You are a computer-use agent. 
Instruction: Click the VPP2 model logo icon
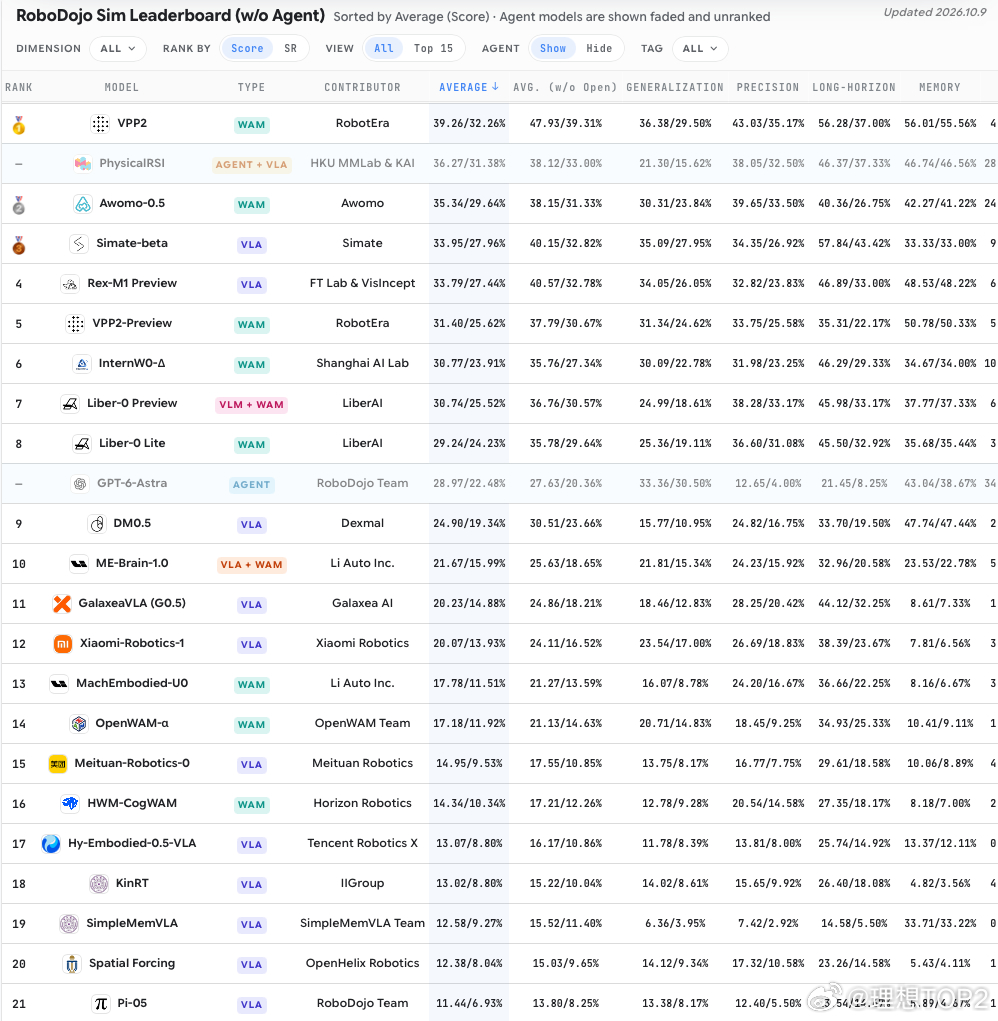point(100,124)
